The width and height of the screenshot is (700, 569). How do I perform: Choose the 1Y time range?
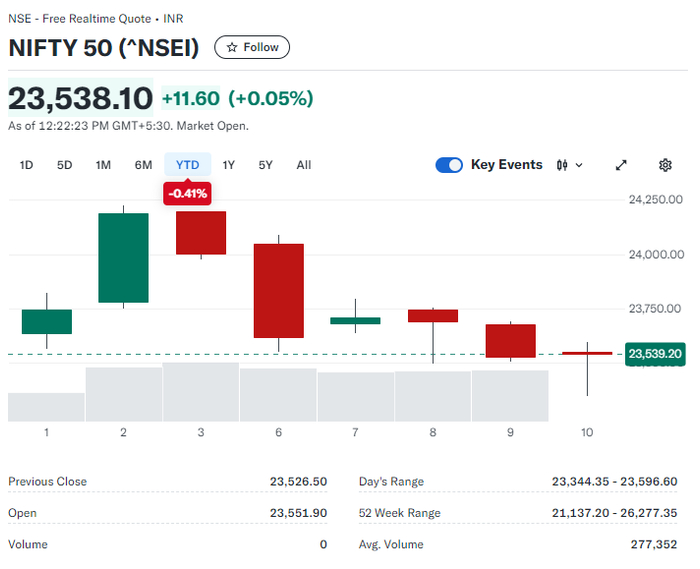pyautogui.click(x=229, y=165)
